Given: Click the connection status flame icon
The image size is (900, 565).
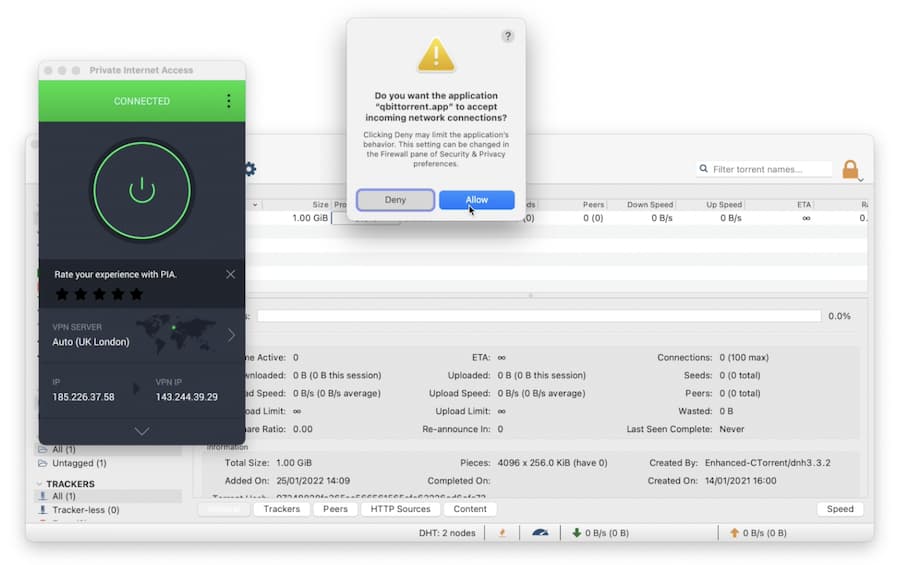Looking at the screenshot, I should coord(502,533).
